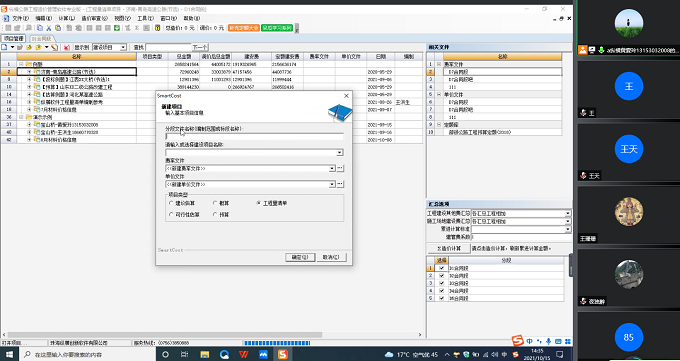Viewport: 680px width, 361px height.
Task: Click the orange banner button in toolbar
Action: (244, 28)
